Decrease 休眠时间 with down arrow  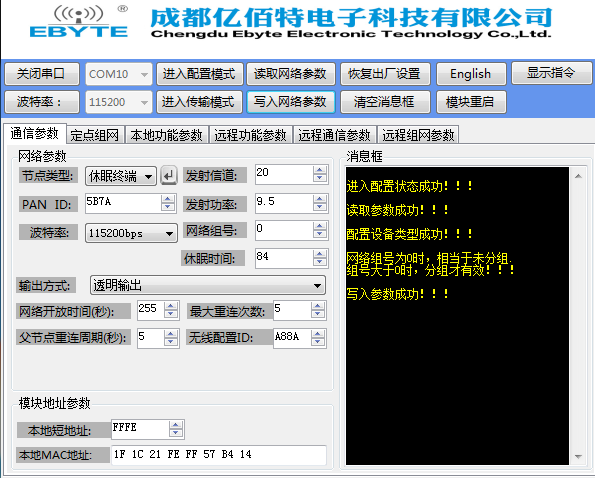[x=320, y=263]
